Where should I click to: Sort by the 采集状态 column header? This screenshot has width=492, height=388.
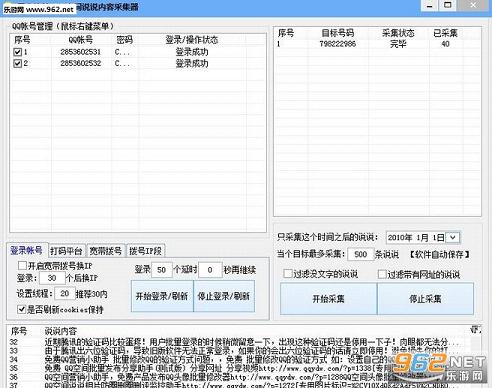[398, 33]
